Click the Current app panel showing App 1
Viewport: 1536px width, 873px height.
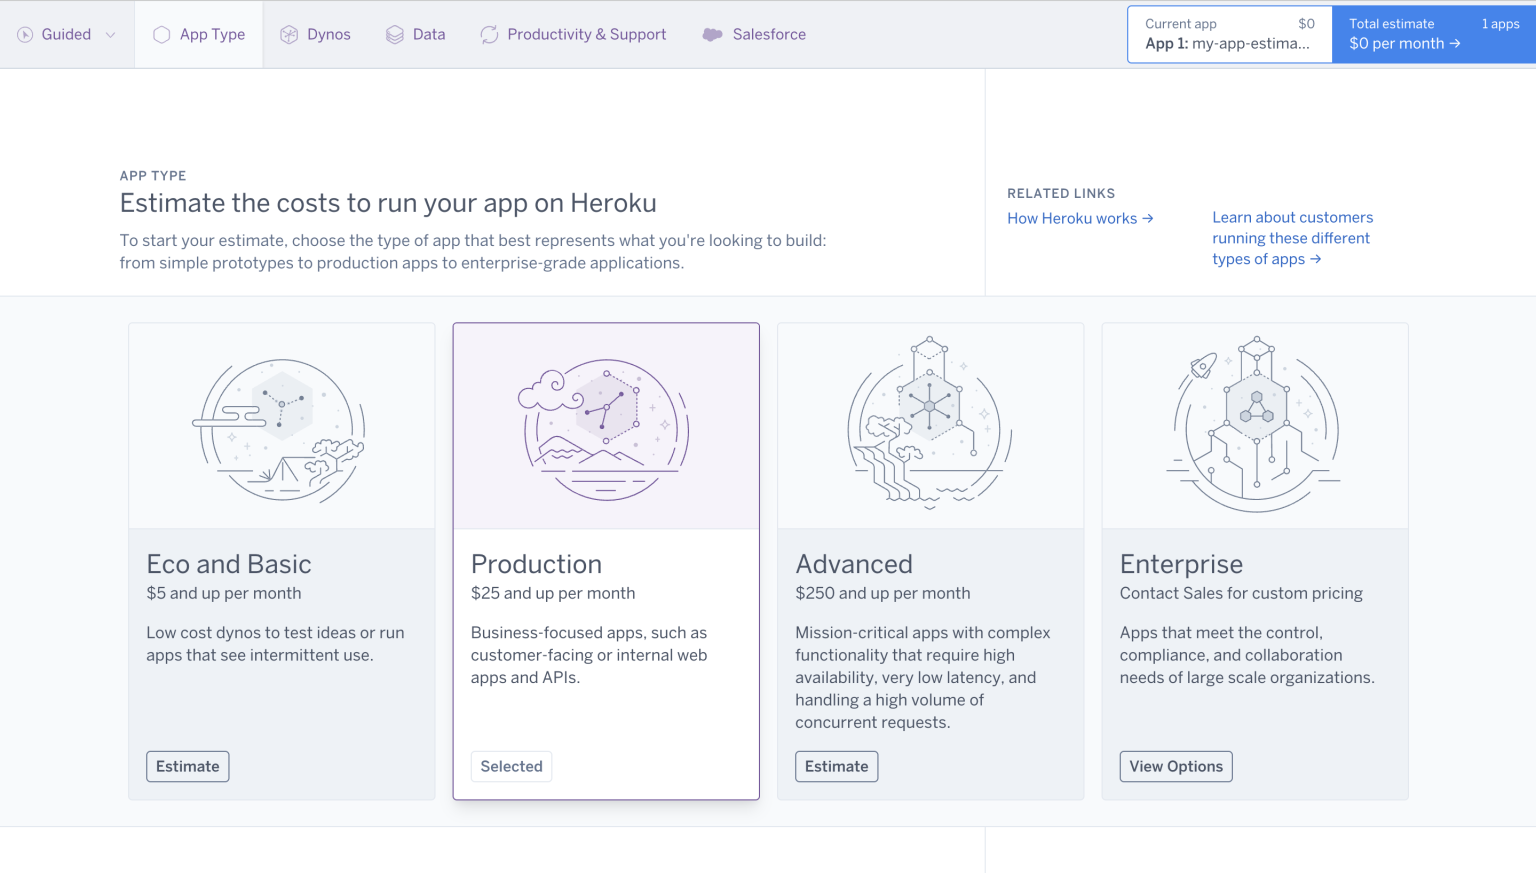(1229, 34)
